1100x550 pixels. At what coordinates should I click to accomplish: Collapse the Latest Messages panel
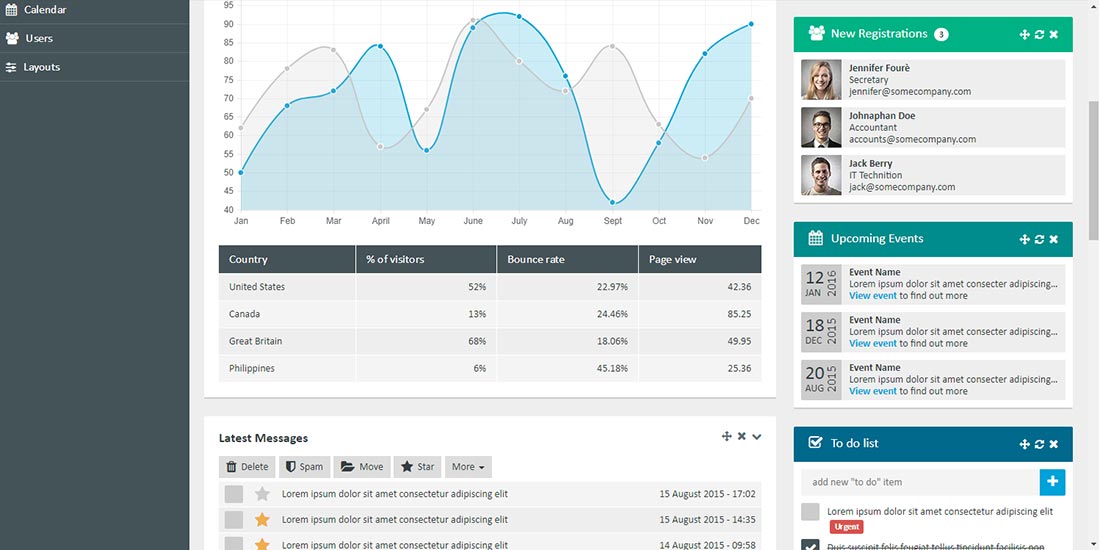[x=756, y=437]
